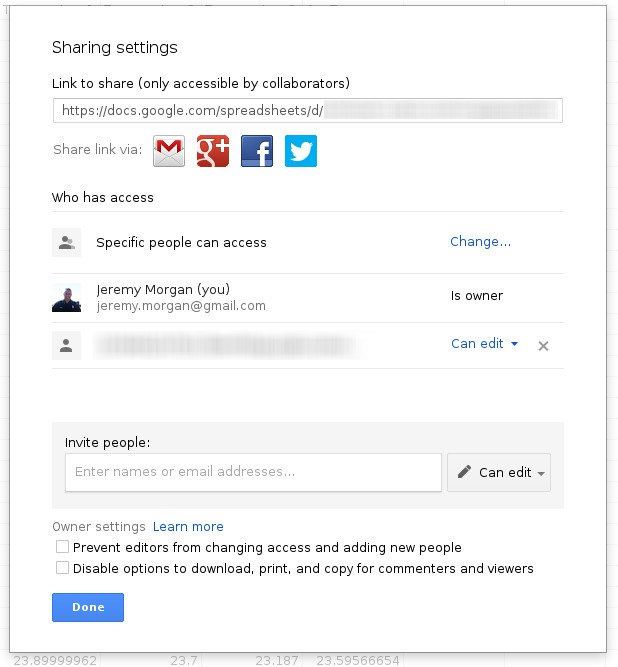
Task: Open the Learn more link
Action: tap(188, 527)
